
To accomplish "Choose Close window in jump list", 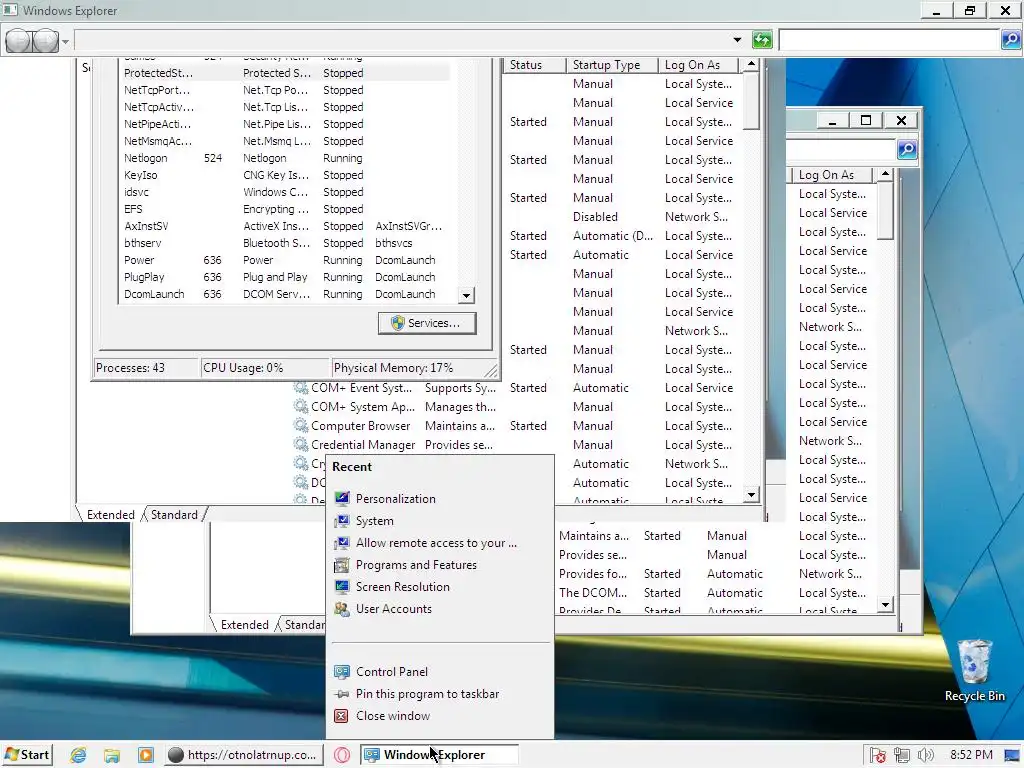I will click(x=392, y=716).
